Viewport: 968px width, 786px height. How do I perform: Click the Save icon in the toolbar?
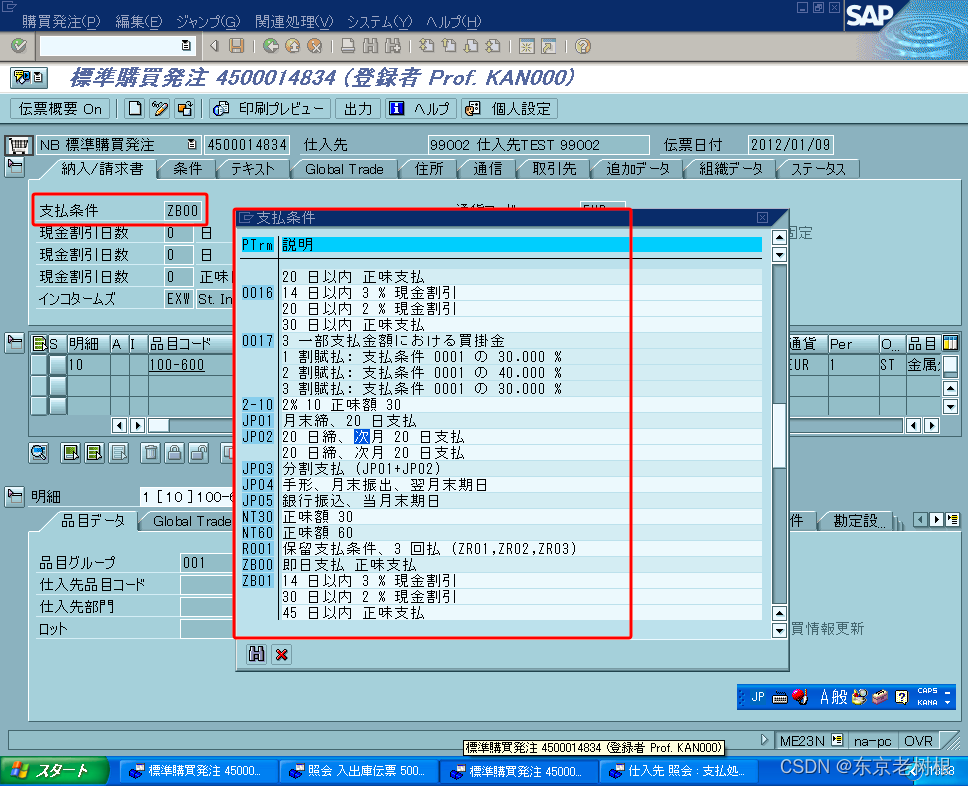click(x=236, y=45)
